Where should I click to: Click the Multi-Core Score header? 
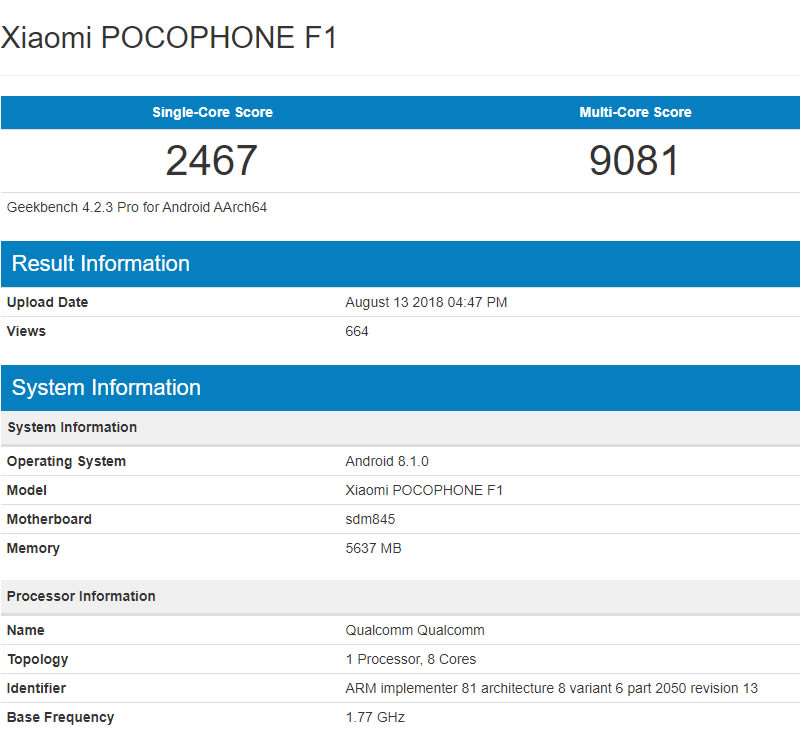[635, 112]
